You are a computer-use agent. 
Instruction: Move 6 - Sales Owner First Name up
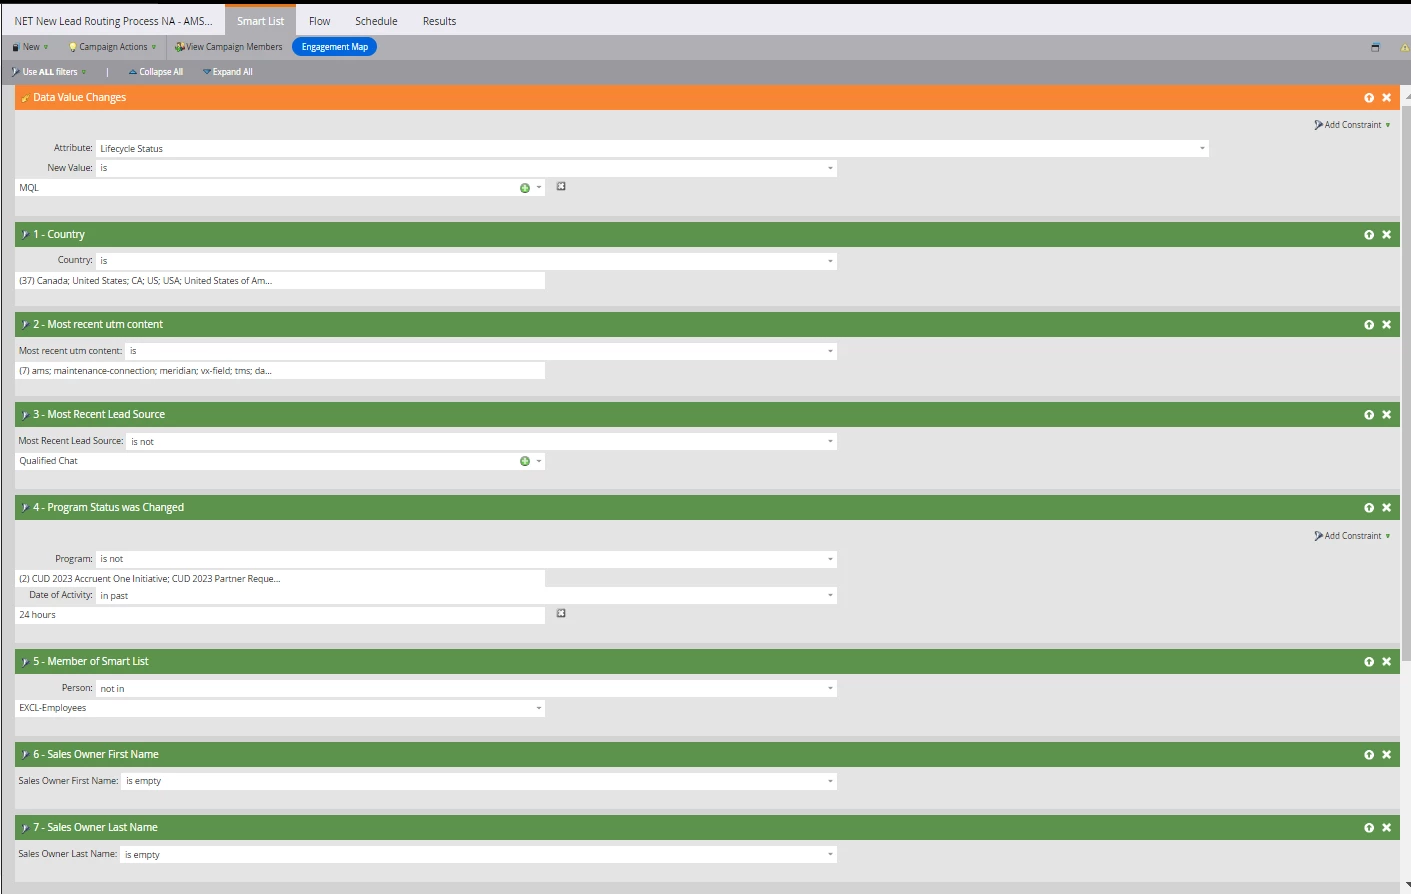pyautogui.click(x=1369, y=755)
